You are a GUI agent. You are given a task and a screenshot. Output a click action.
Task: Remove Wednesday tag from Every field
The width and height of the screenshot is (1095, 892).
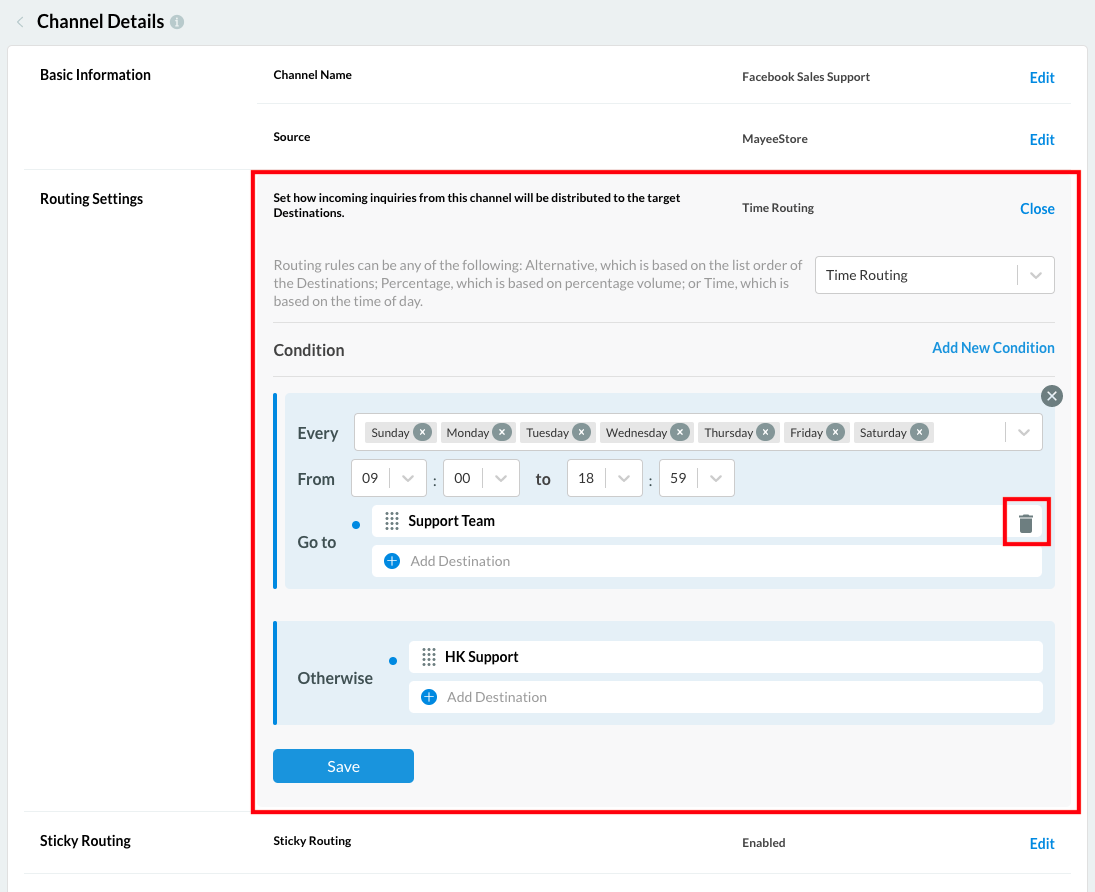click(x=679, y=432)
